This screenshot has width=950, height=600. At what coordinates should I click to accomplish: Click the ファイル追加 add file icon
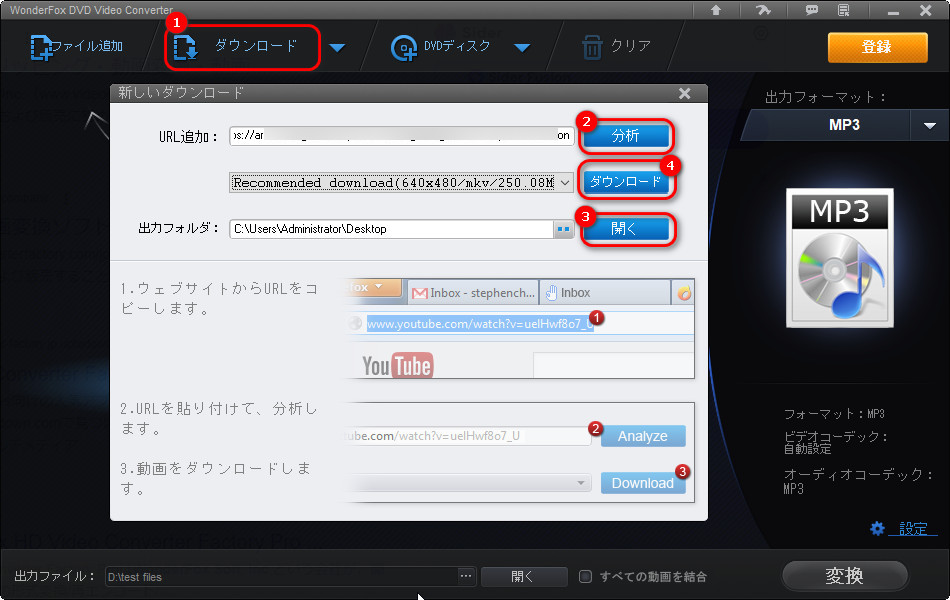pos(42,47)
